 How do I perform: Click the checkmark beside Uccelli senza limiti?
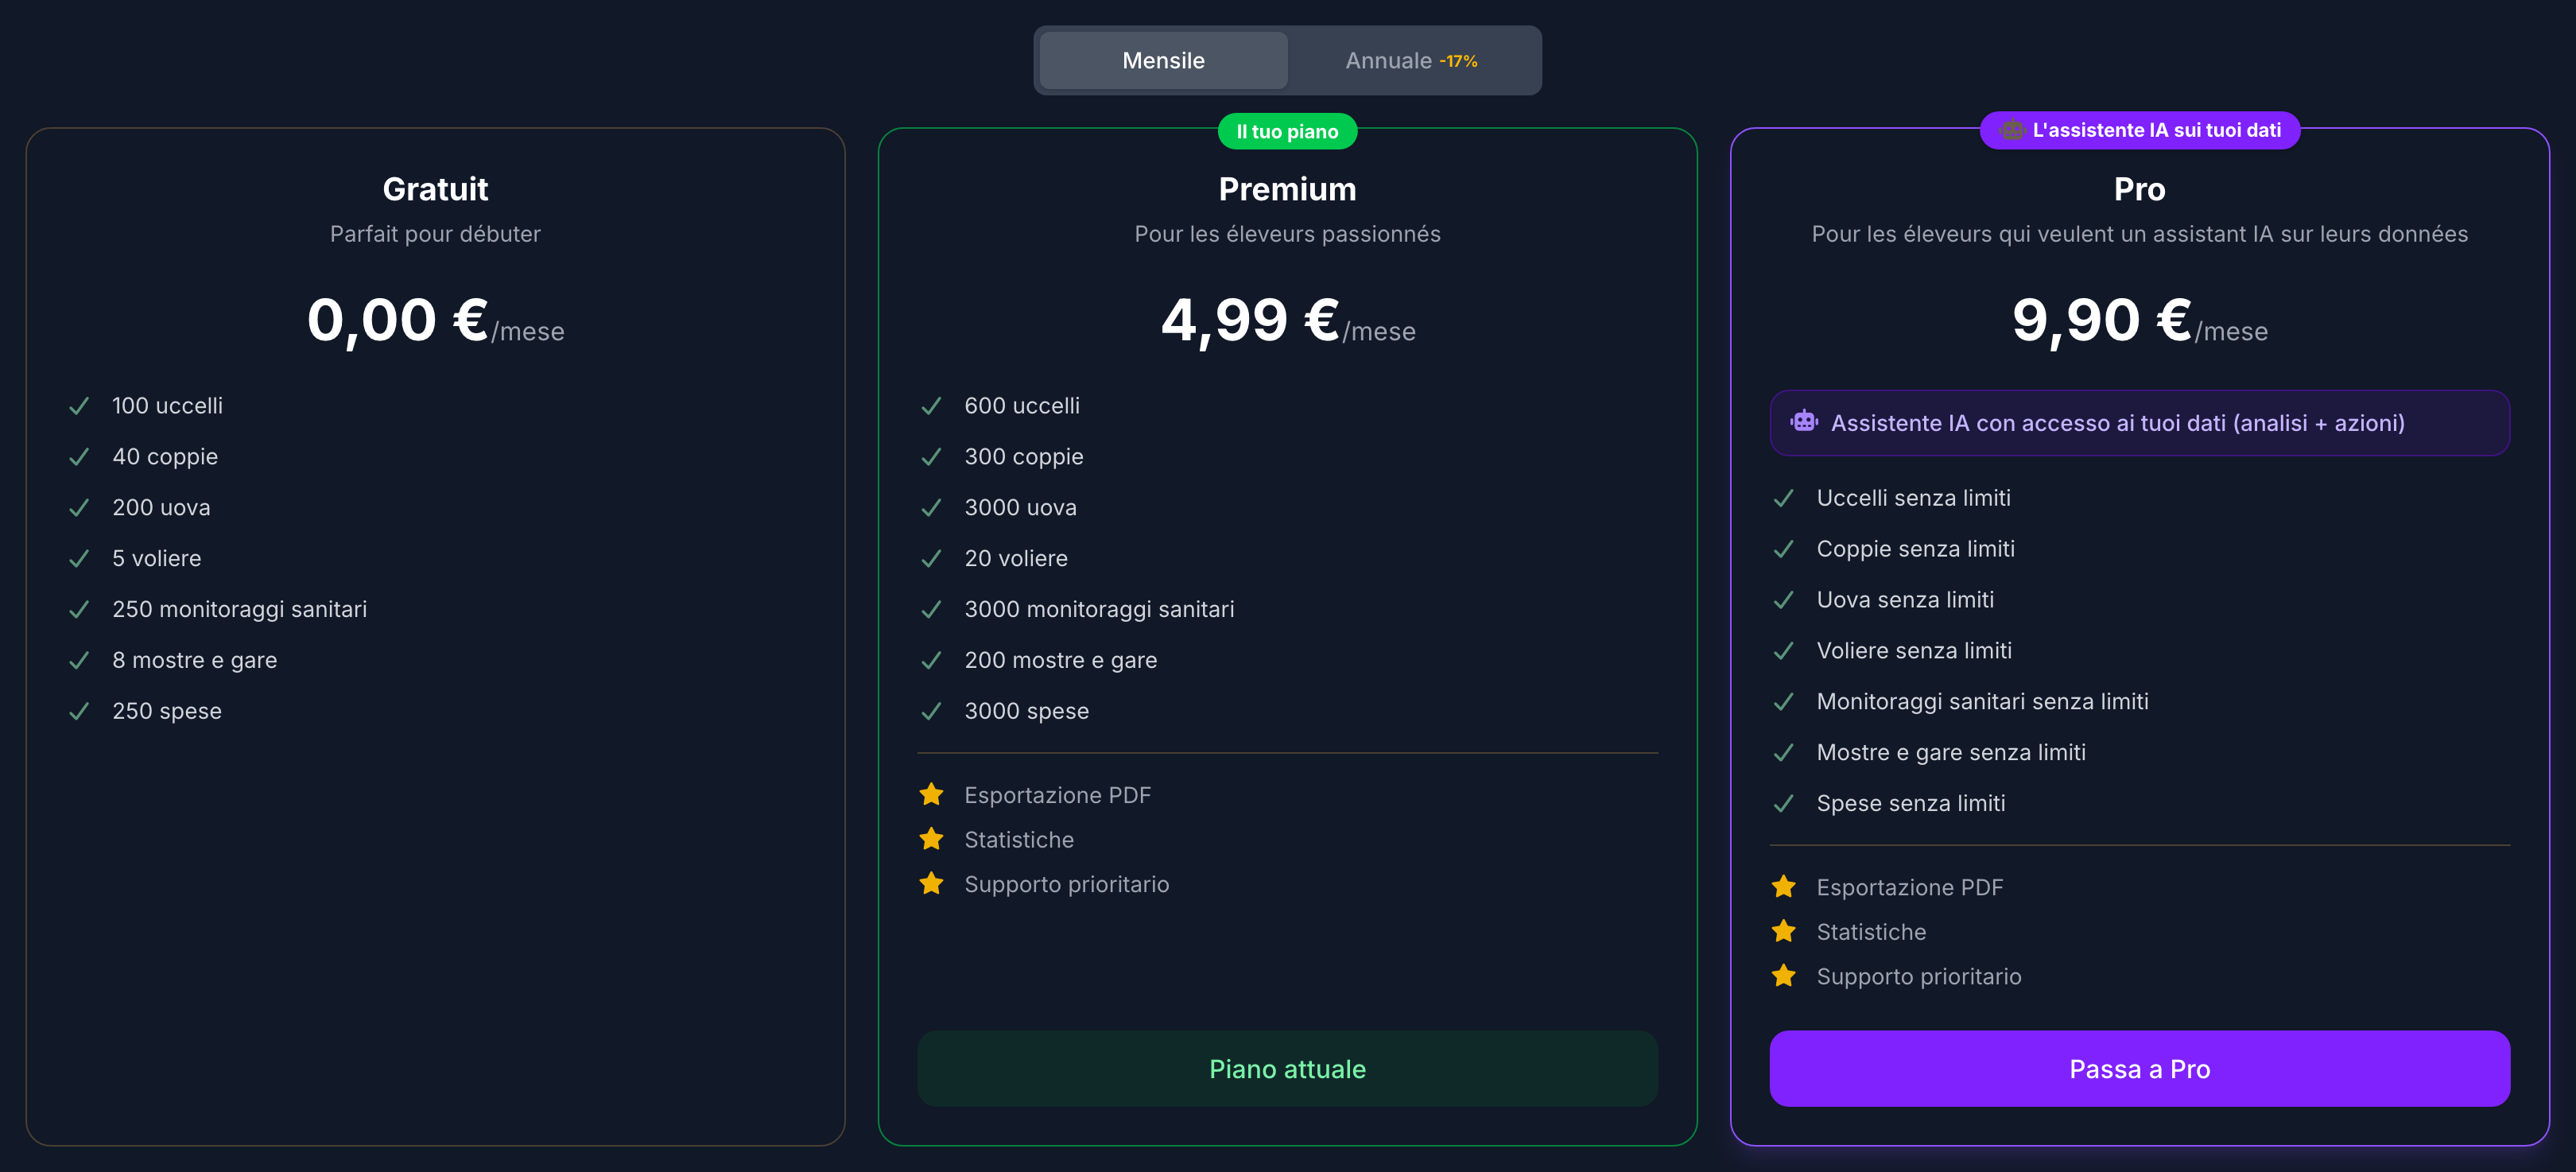(x=1783, y=498)
